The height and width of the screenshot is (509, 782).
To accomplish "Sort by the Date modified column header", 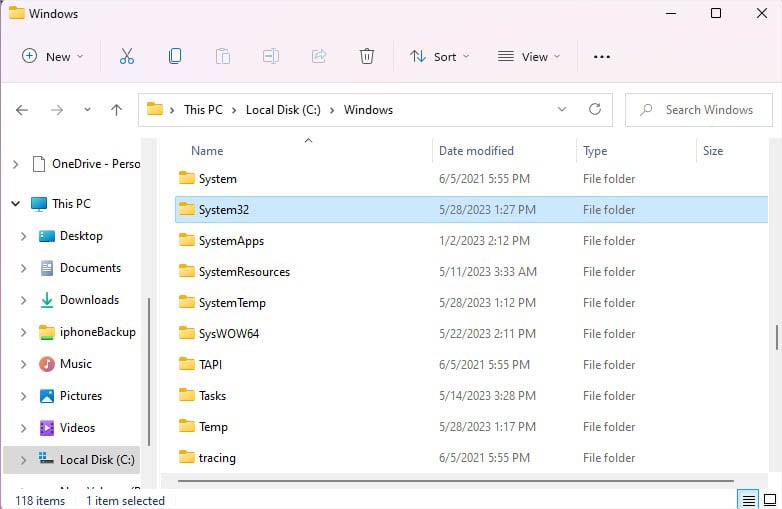I will (x=476, y=151).
